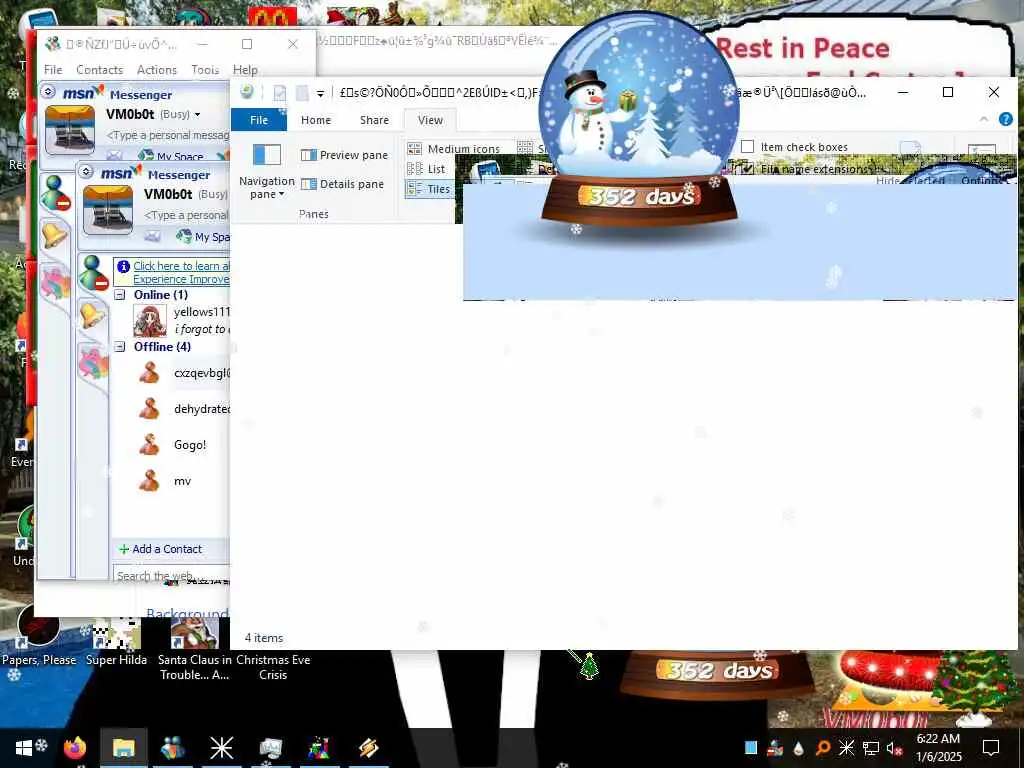The height and width of the screenshot is (768, 1024).
Task: Open Explorer help with the blue question mark
Action: 1006,120
